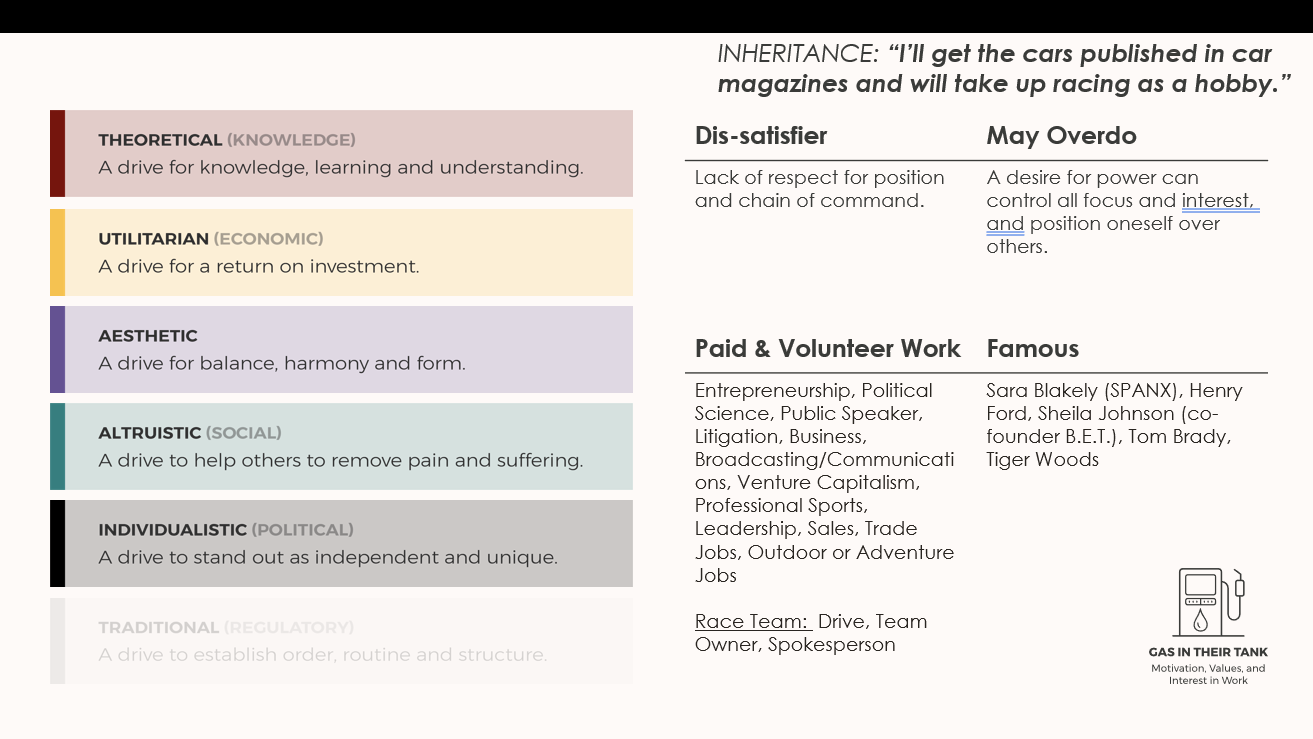Select the Theoretical (Knowledge) heading

[226, 140]
